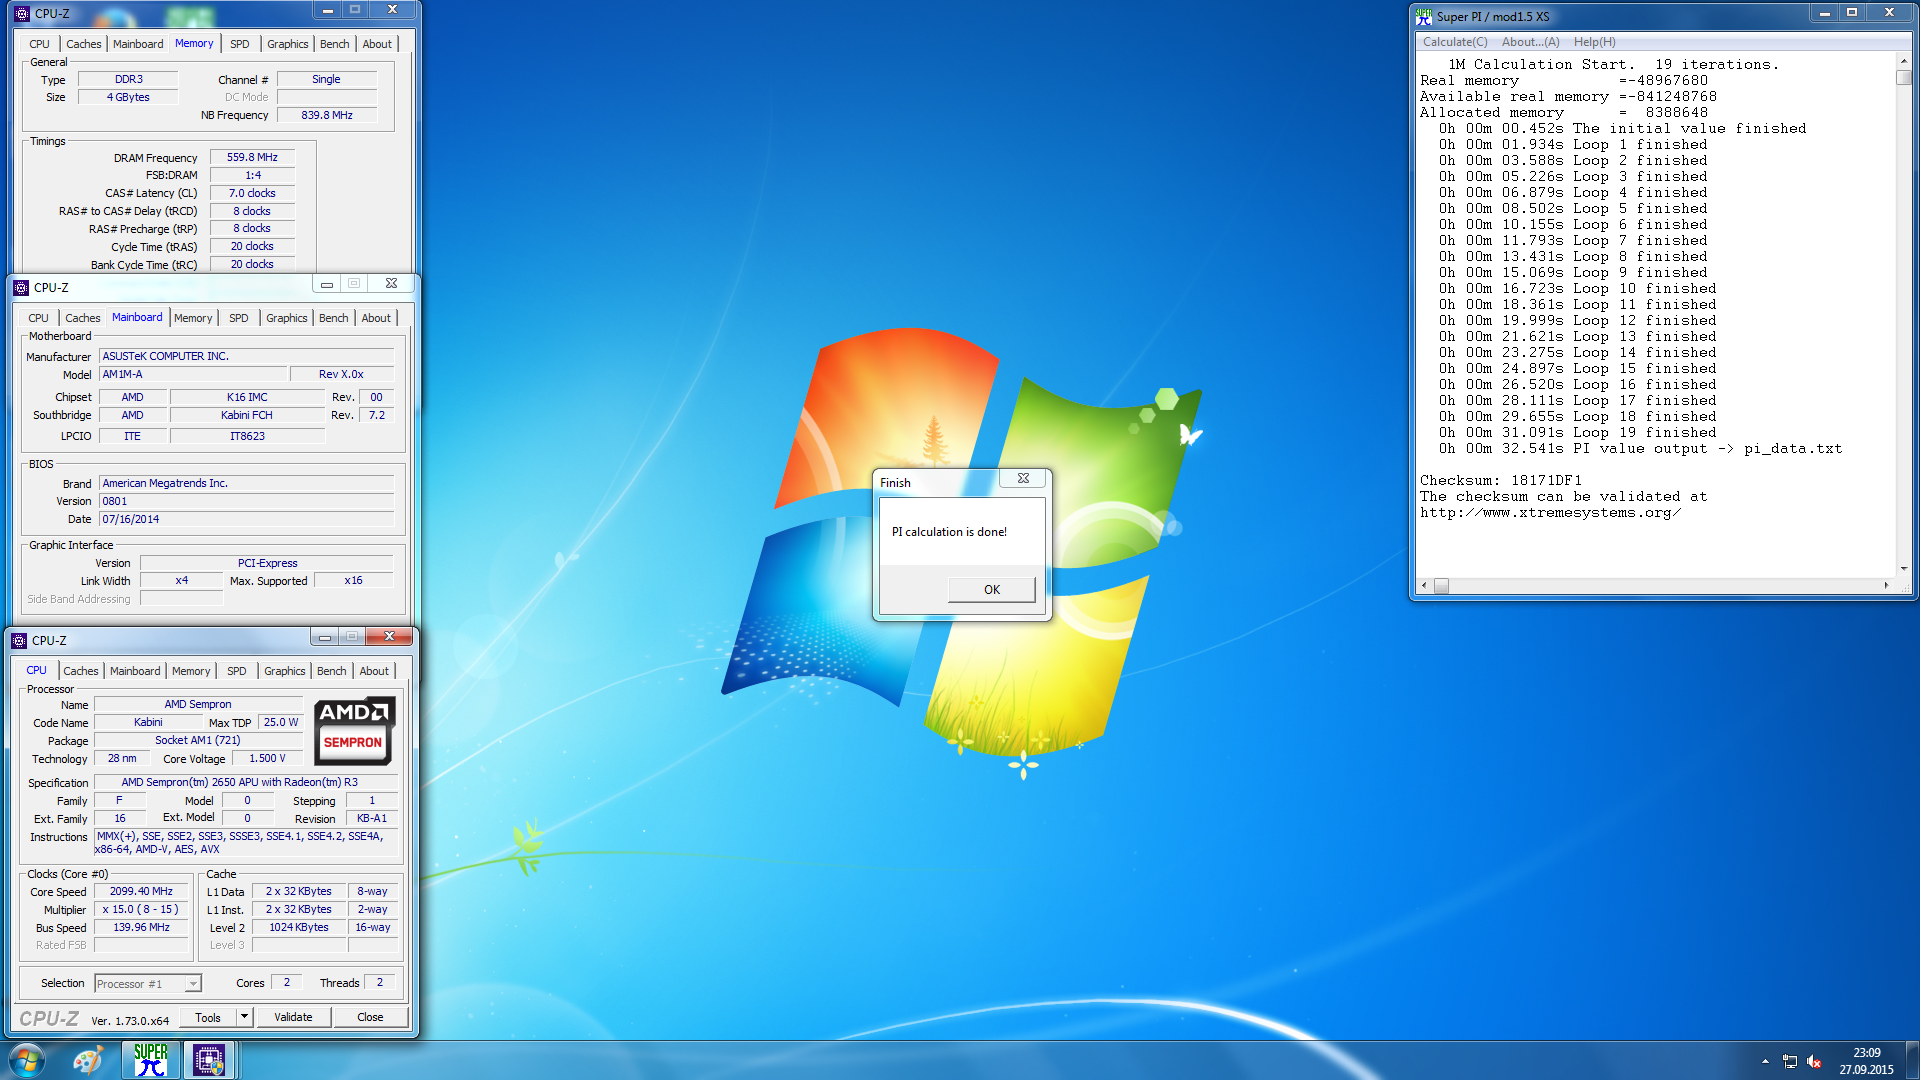1920x1080 pixels.
Task: Select the About tab in Memory CPU-Z window
Action: [377, 44]
